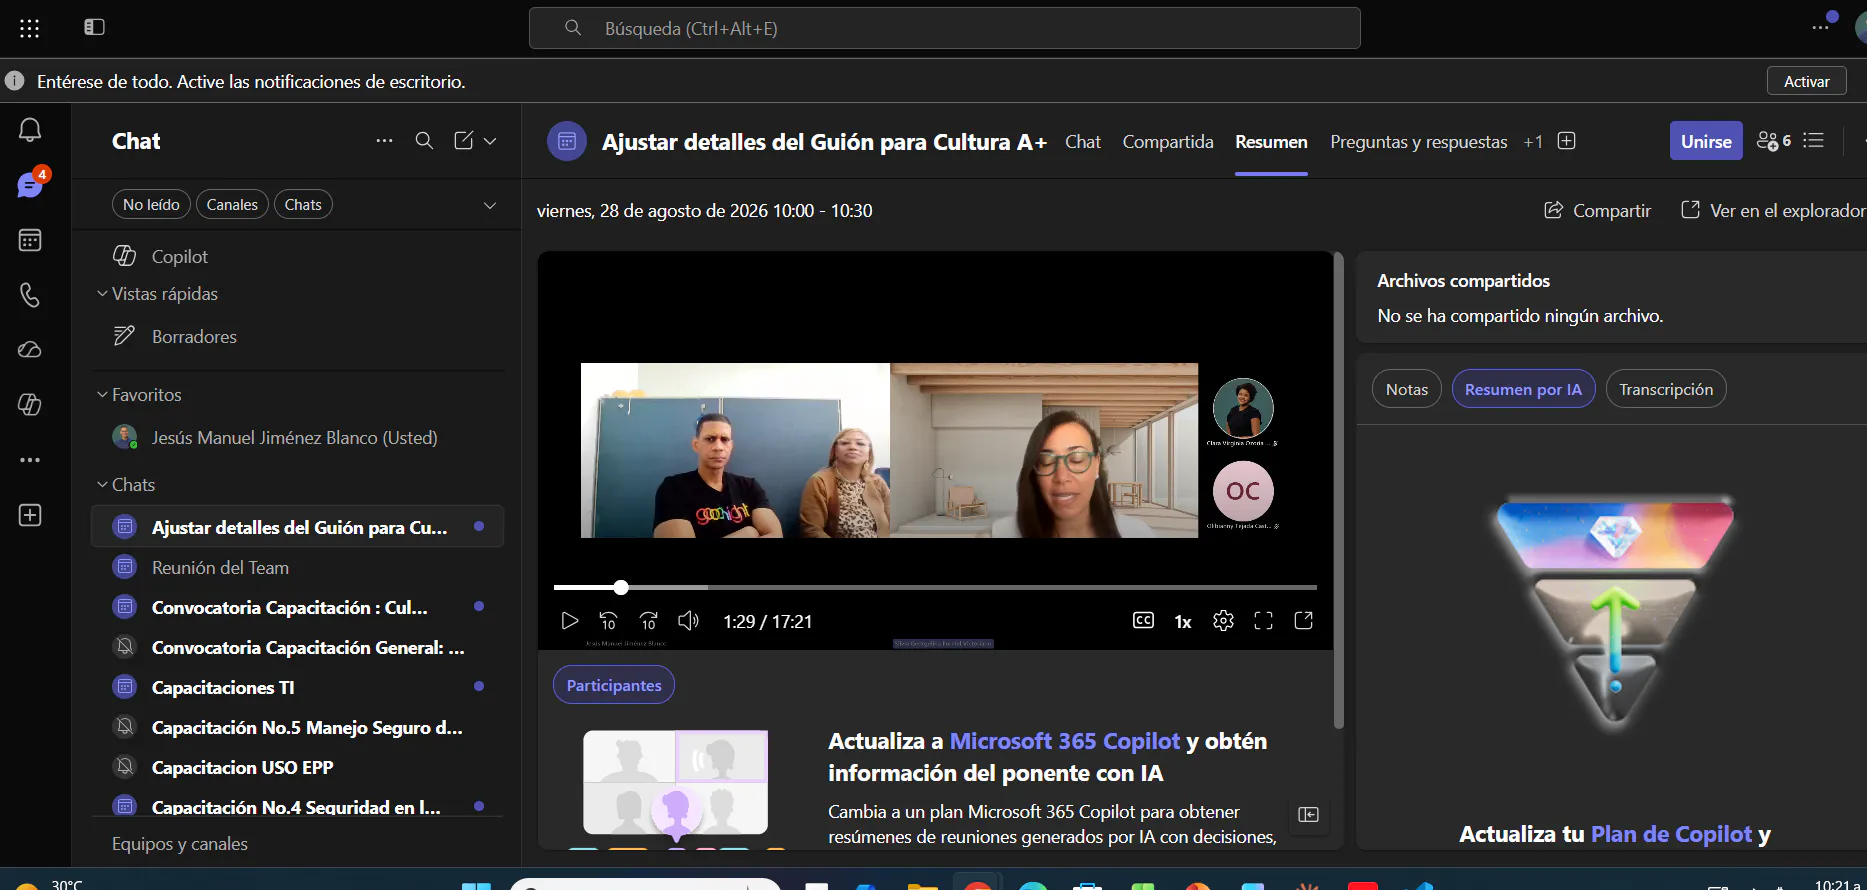The width and height of the screenshot is (1867, 890).
Task: Collapse side pane icon near recap text
Action: 1308,814
